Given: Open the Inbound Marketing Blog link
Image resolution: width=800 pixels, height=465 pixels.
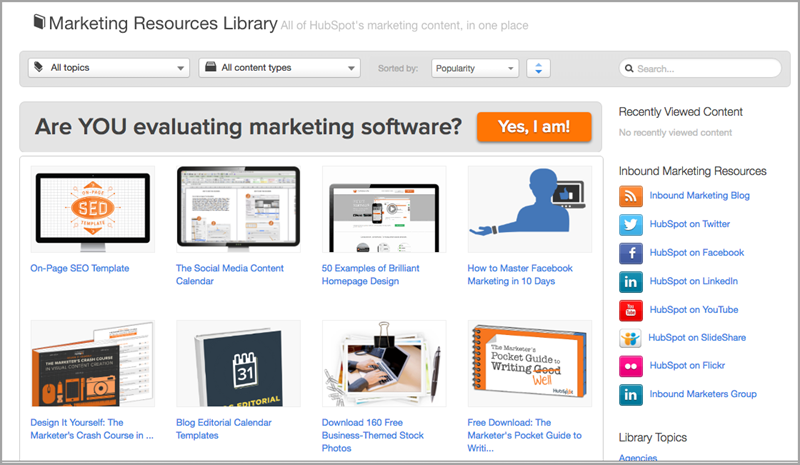Looking at the screenshot, I should click(699, 195).
